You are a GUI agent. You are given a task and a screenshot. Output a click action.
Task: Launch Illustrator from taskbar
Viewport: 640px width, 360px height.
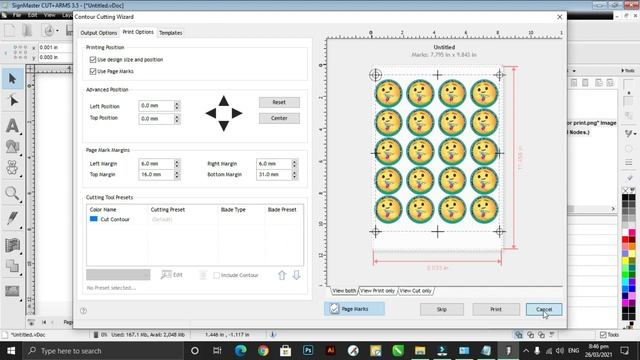point(330,351)
